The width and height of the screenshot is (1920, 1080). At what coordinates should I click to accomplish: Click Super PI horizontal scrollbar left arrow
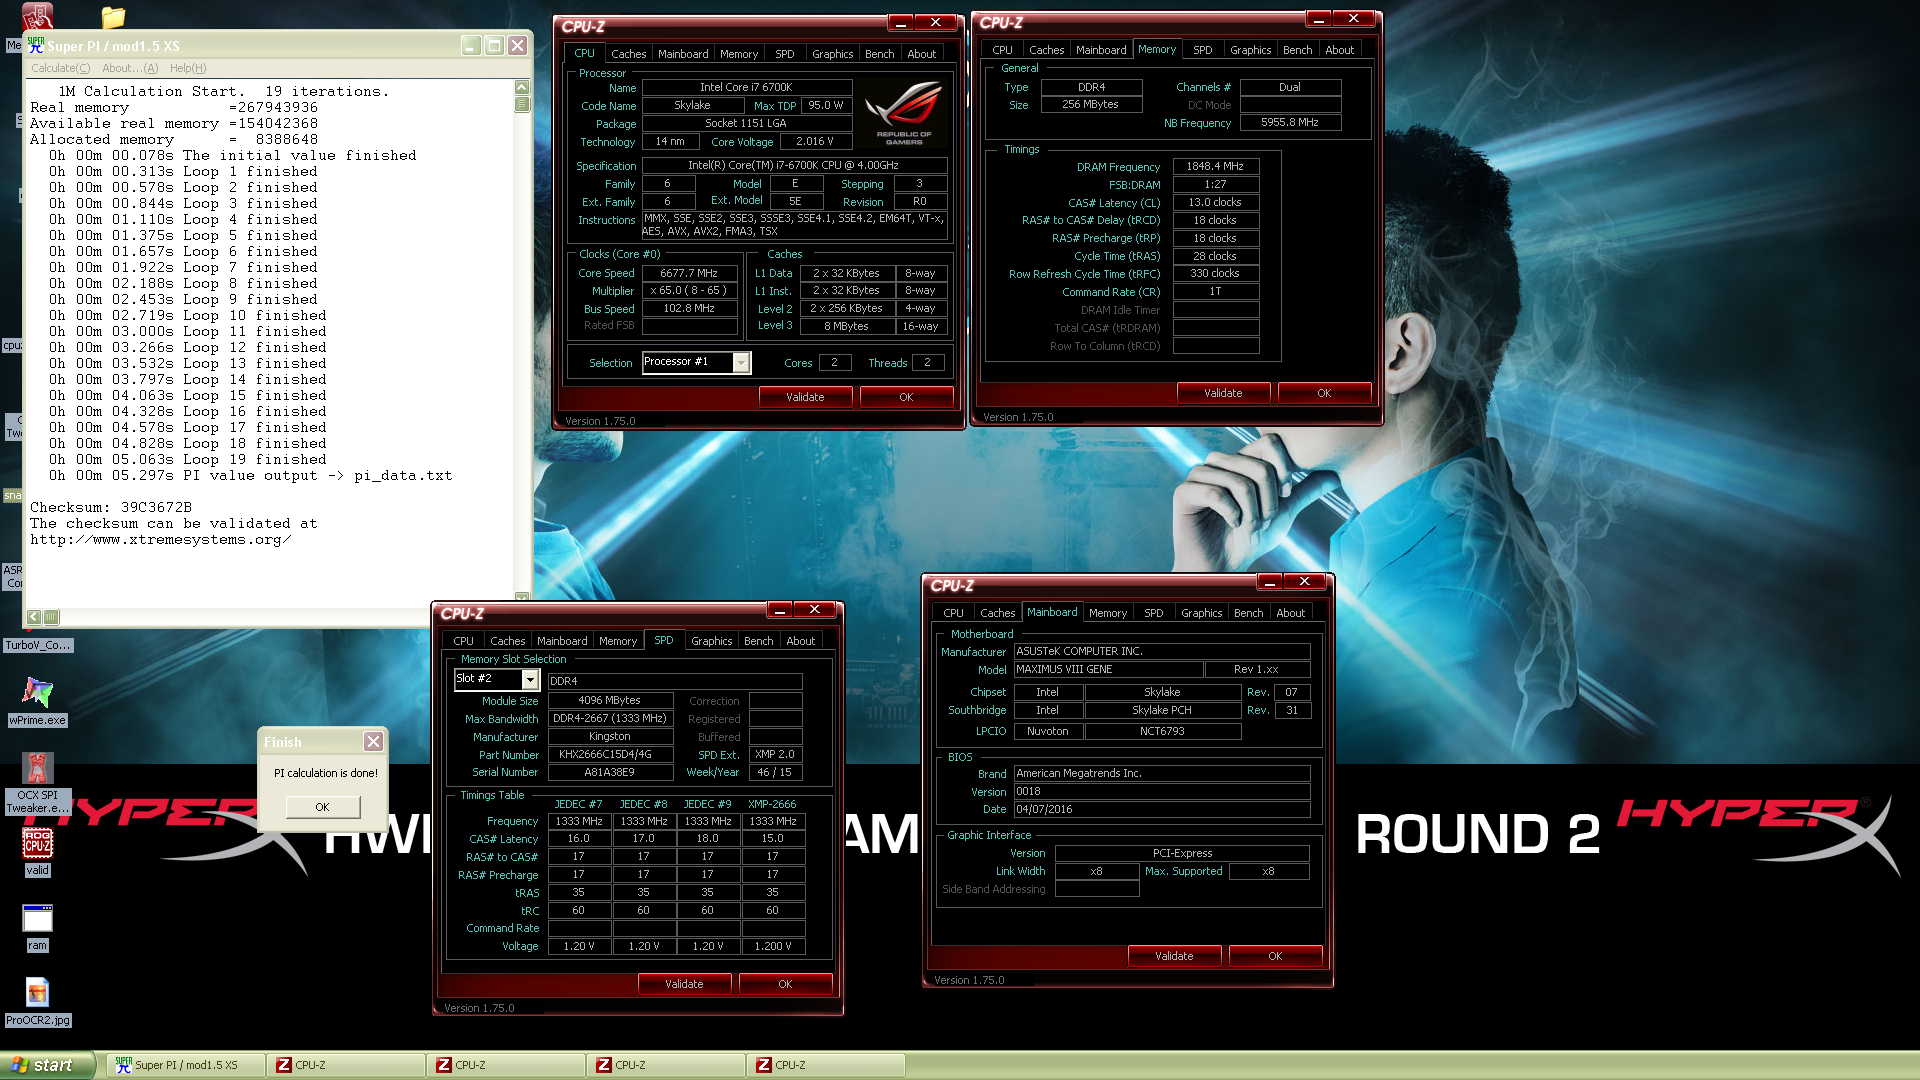(34, 617)
